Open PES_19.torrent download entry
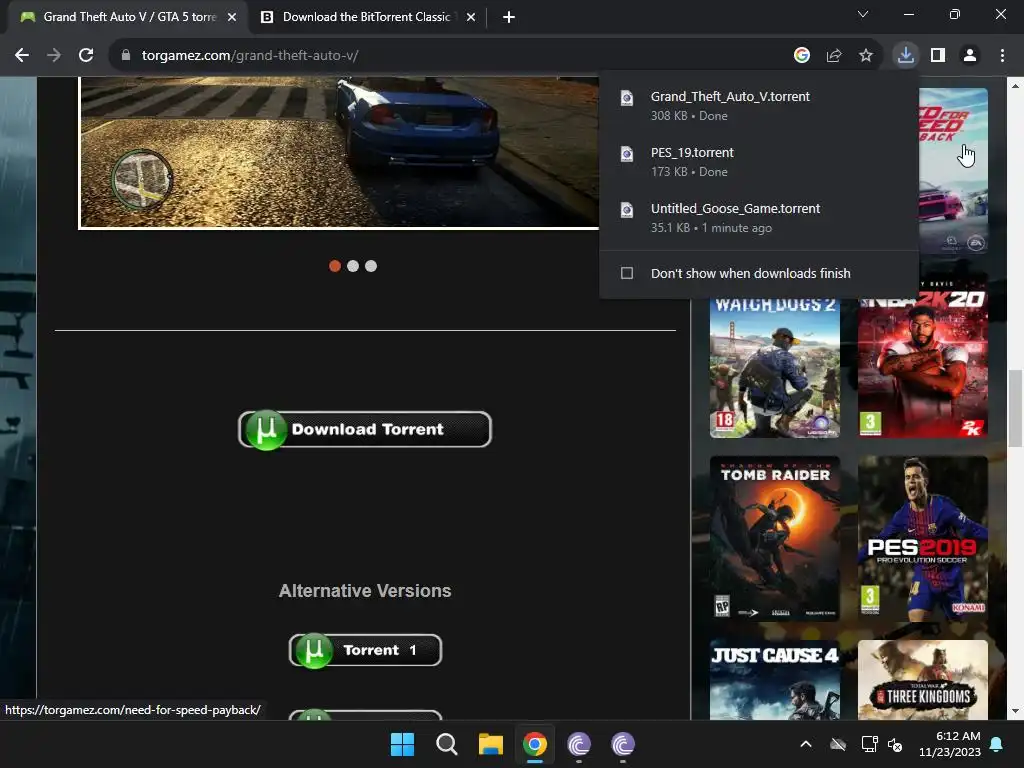Viewport: 1024px width, 768px height. [758, 162]
